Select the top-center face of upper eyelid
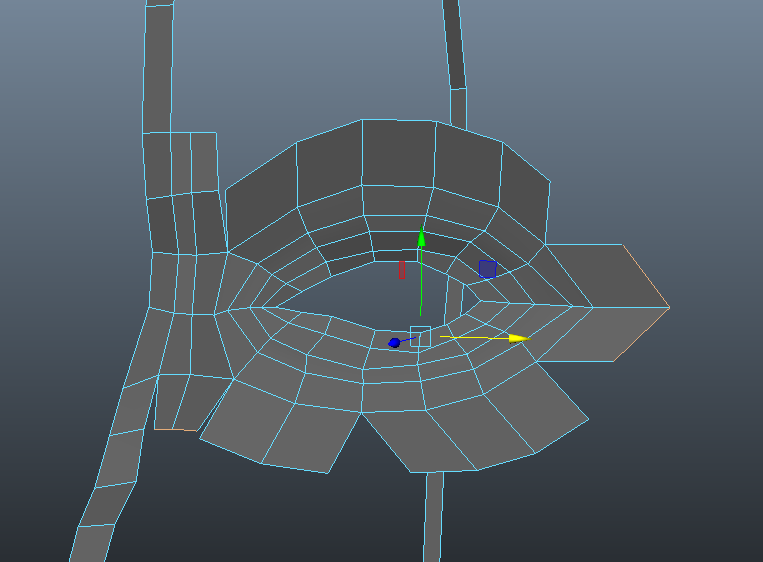Viewport: 763px width, 562px height. pyautogui.click(x=398, y=152)
